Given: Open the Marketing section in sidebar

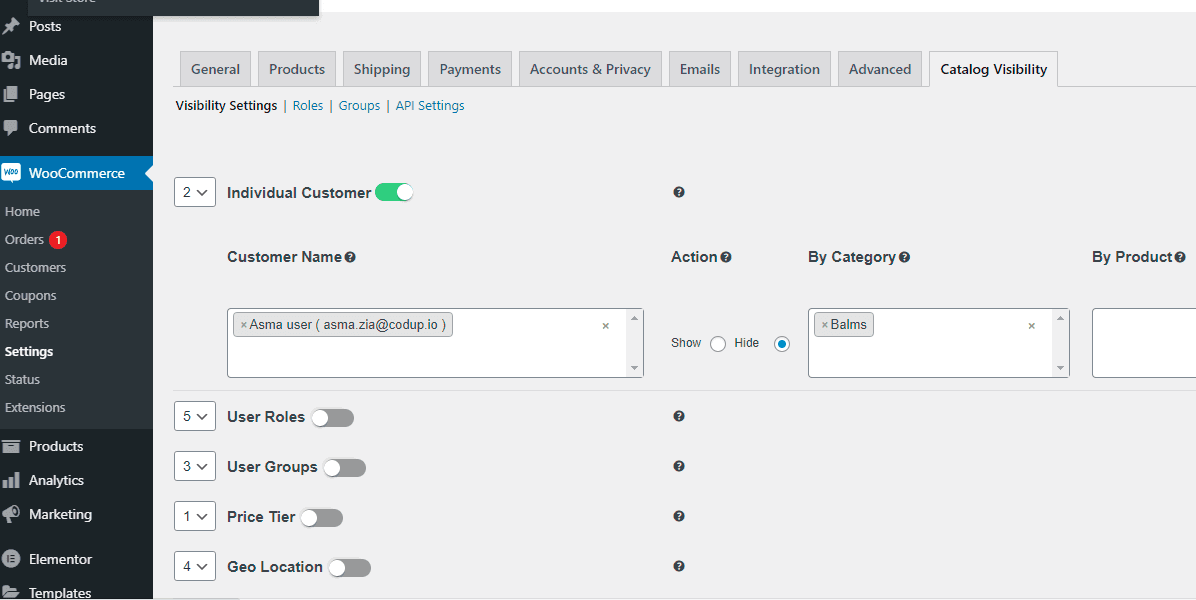Looking at the screenshot, I should (x=60, y=514).
